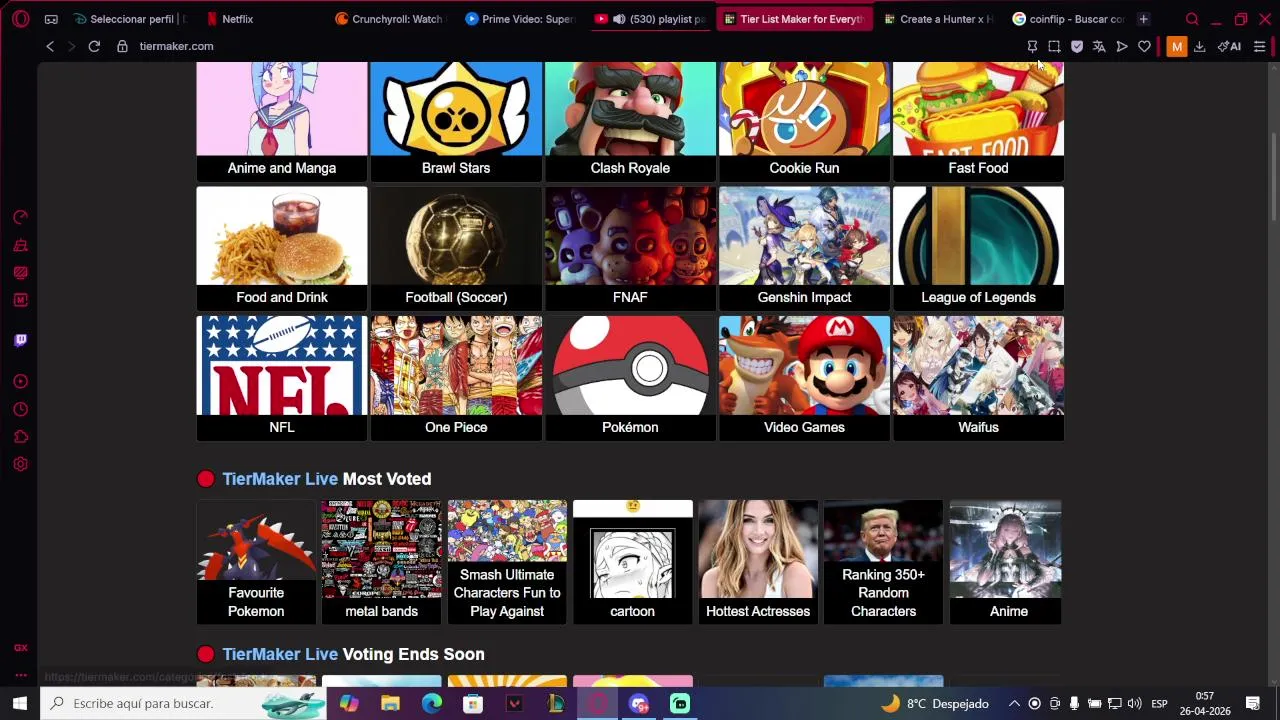The image size is (1280, 720).
Task: Open the metal bands live vote
Action: [x=382, y=562]
